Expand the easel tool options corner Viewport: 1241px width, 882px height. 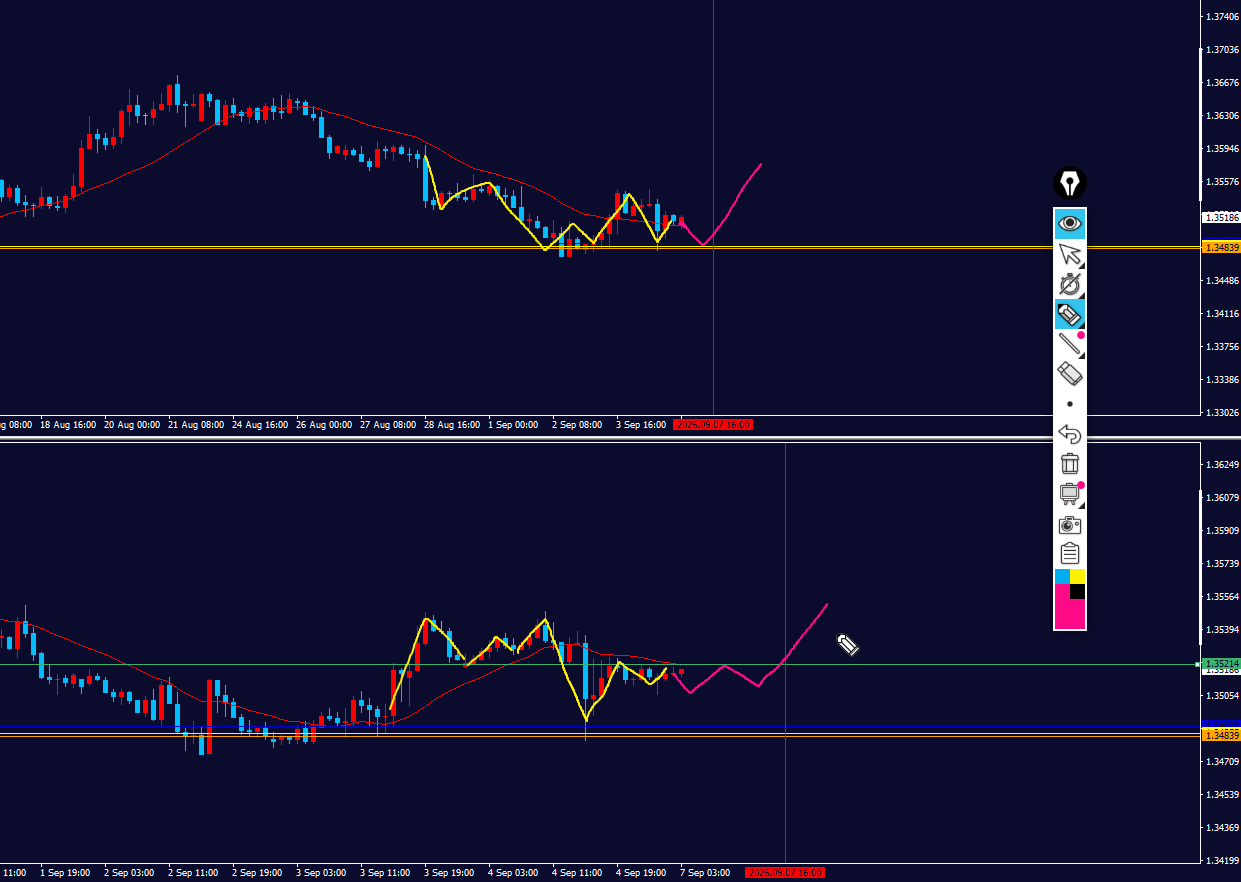1081,504
